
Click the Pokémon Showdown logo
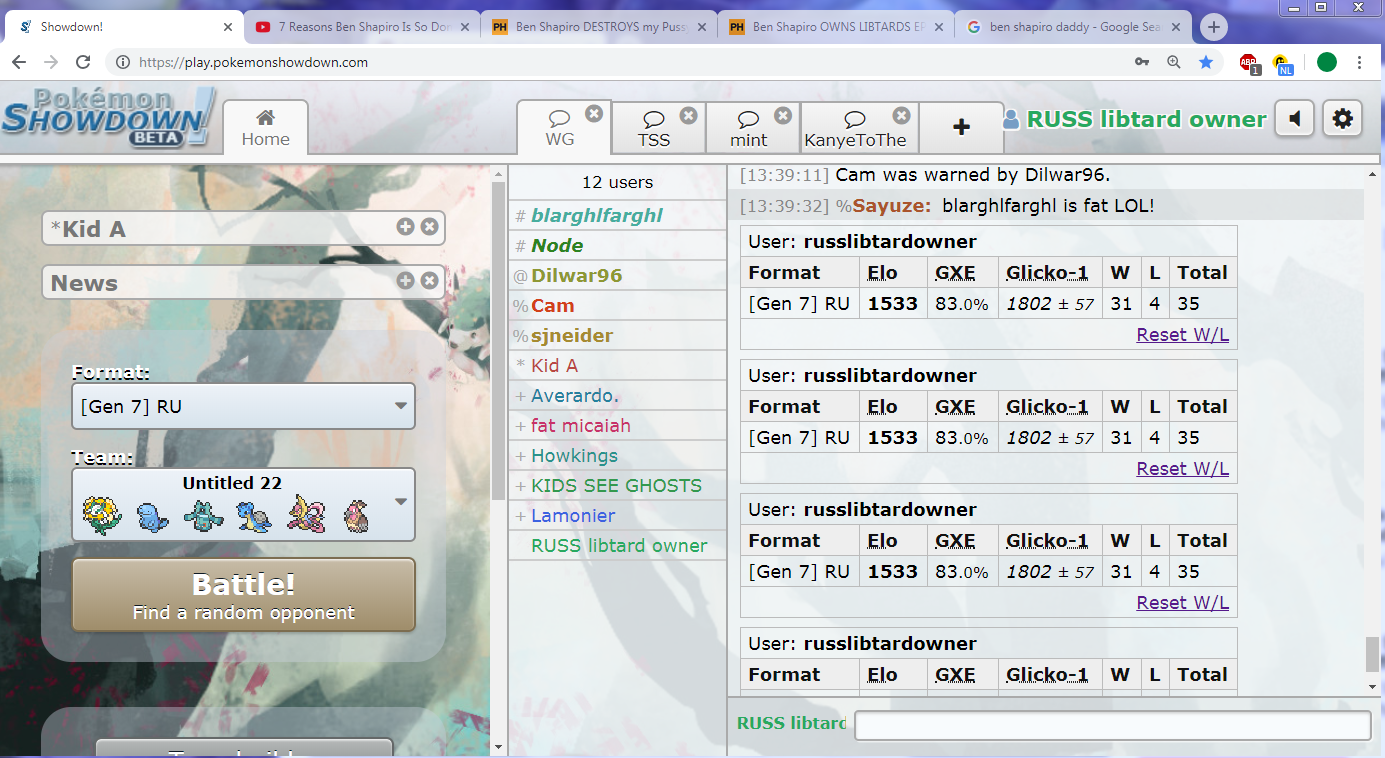point(108,118)
